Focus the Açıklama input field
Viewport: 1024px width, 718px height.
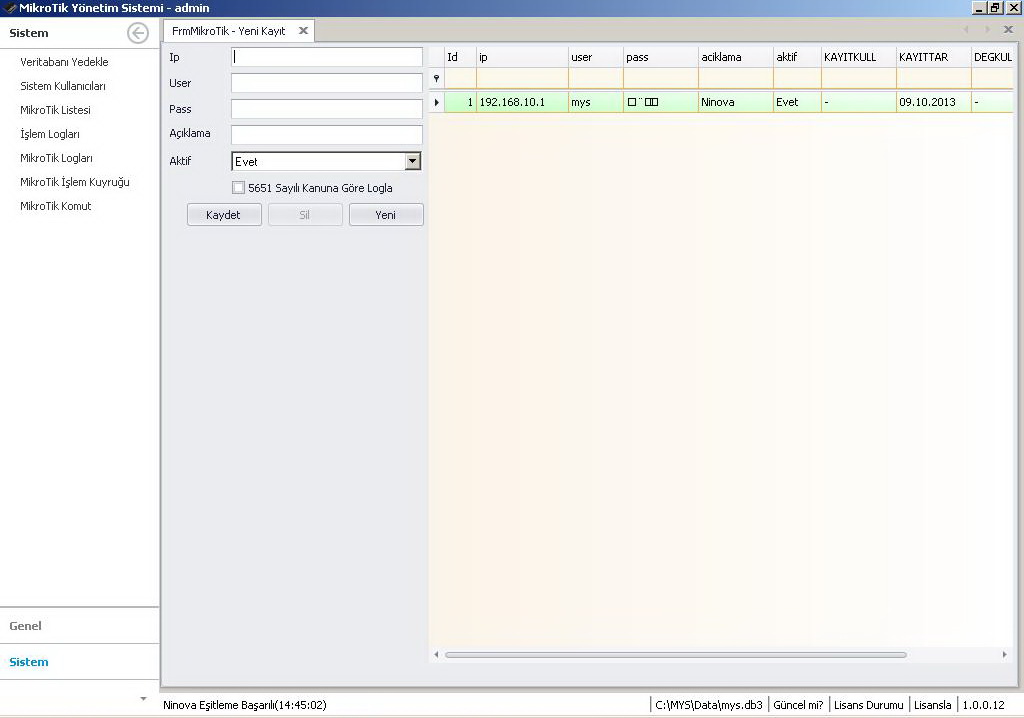pos(327,135)
